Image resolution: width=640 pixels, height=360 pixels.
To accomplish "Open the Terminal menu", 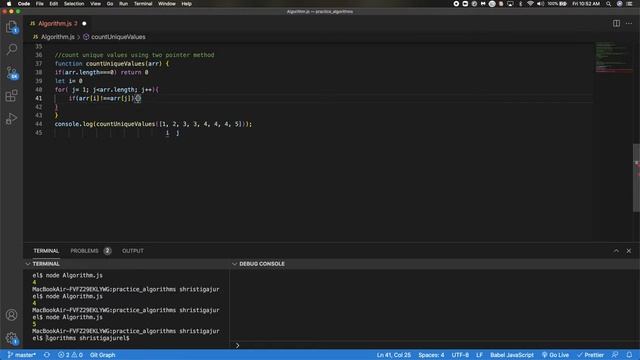I will (x=143, y=4).
